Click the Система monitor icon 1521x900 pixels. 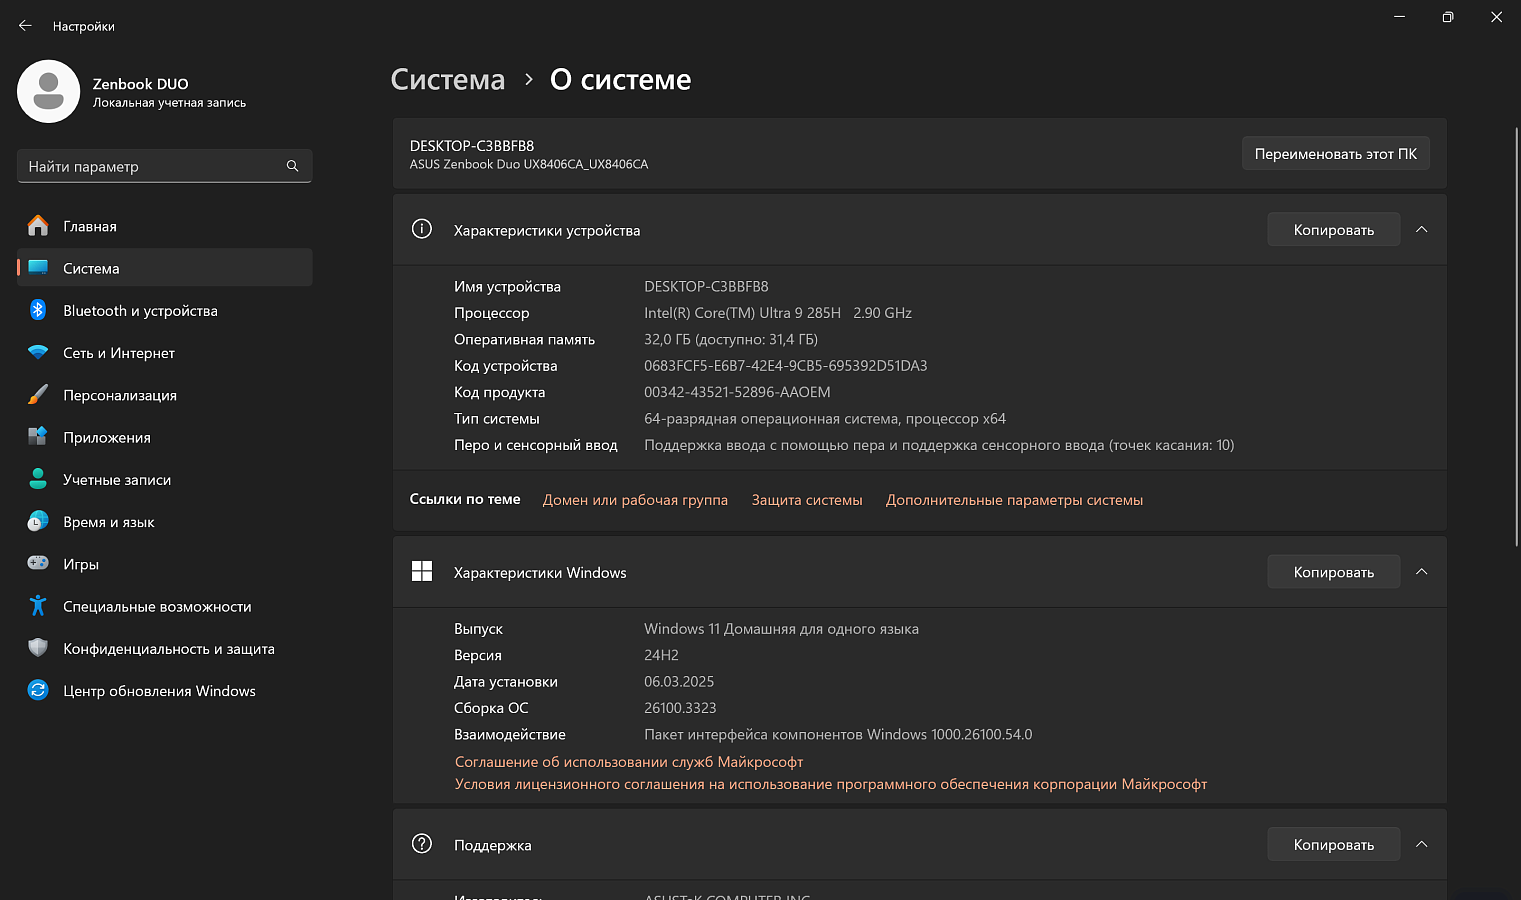(x=38, y=268)
